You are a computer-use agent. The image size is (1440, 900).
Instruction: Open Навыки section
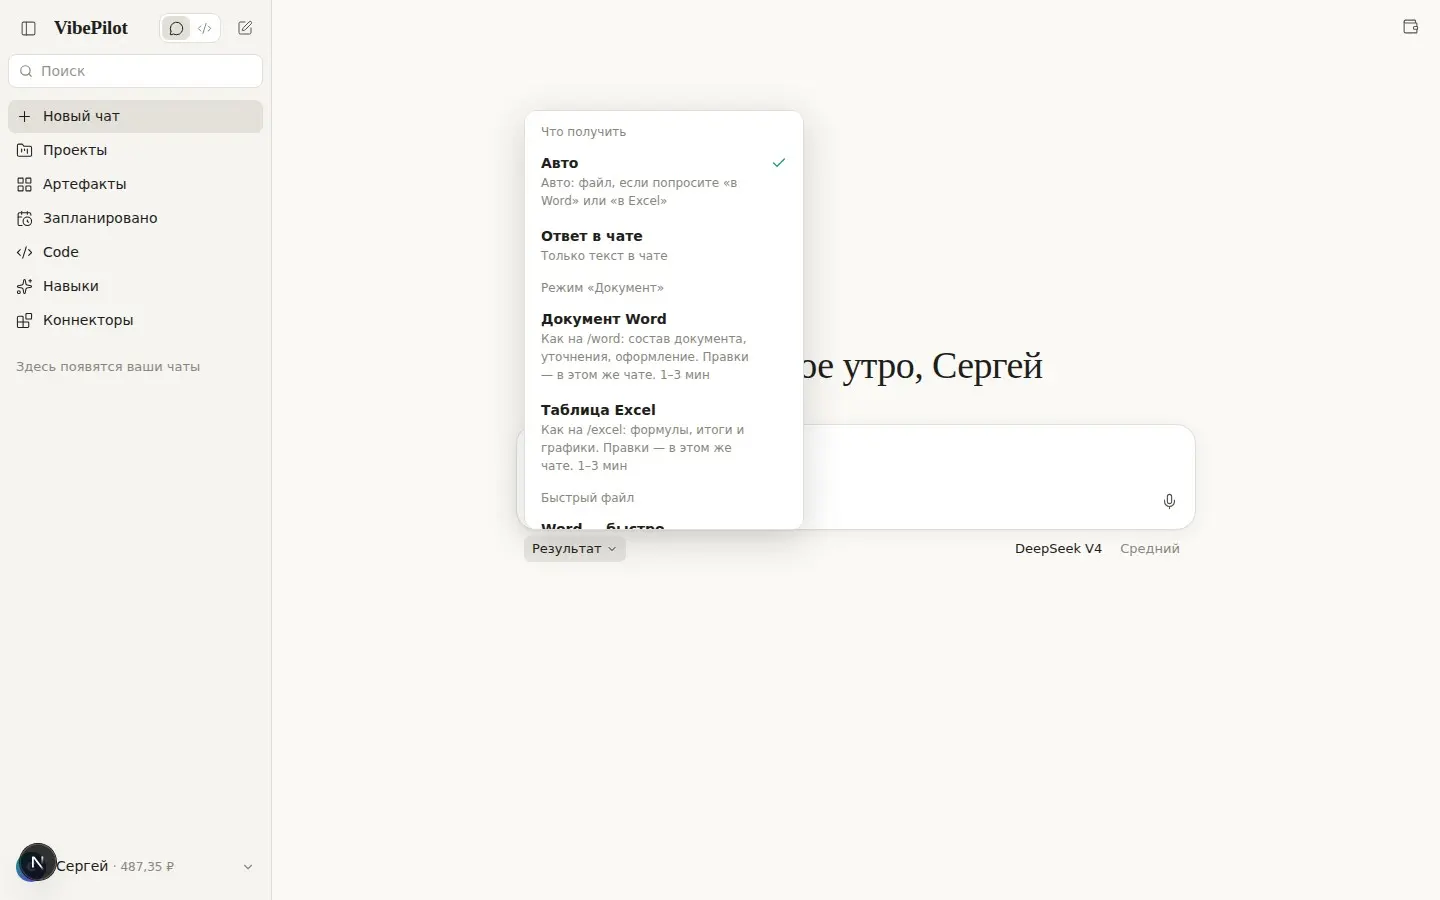click(x=135, y=286)
